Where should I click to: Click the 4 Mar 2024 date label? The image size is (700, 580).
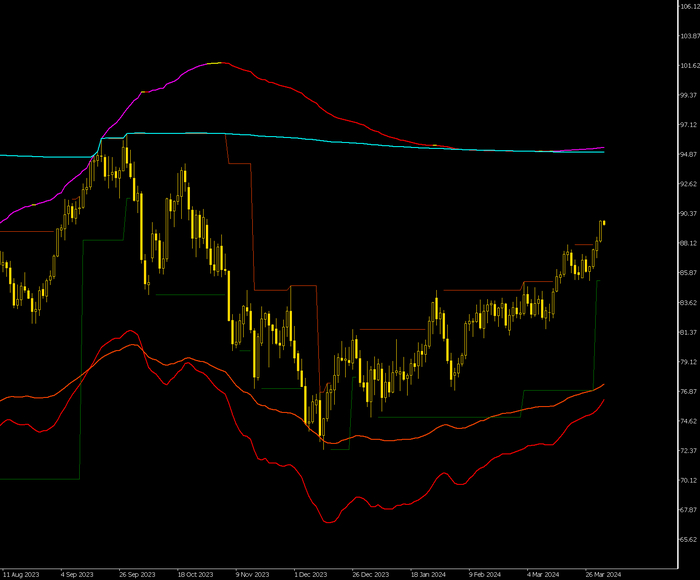coord(543,575)
